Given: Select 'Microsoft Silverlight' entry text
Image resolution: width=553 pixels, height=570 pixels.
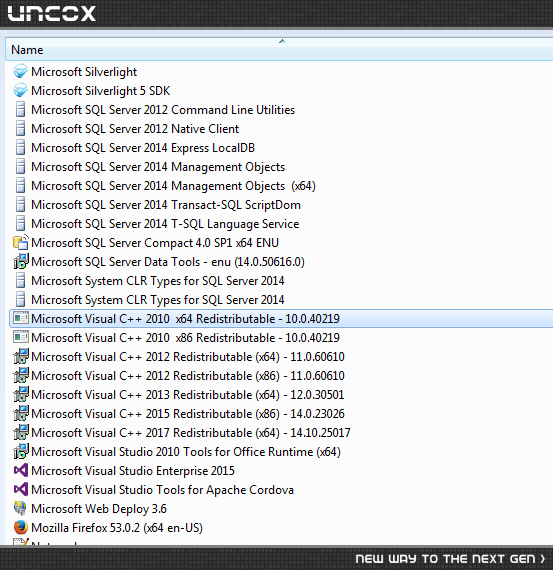Looking at the screenshot, I should click(x=84, y=72).
